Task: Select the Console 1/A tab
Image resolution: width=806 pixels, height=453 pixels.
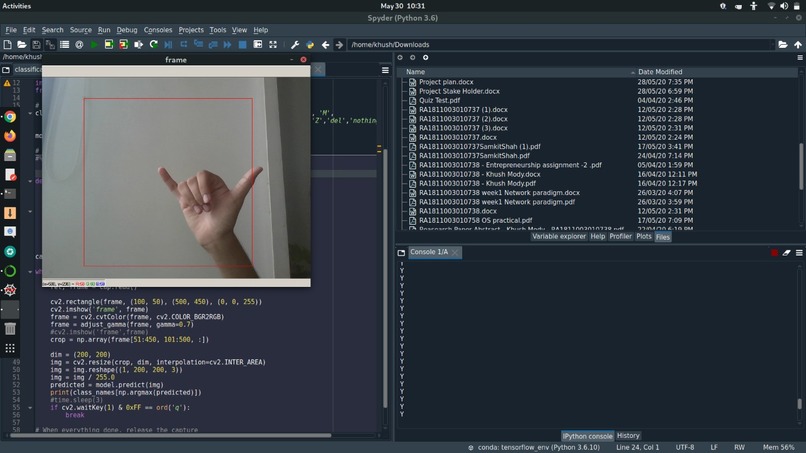Action: coord(429,252)
